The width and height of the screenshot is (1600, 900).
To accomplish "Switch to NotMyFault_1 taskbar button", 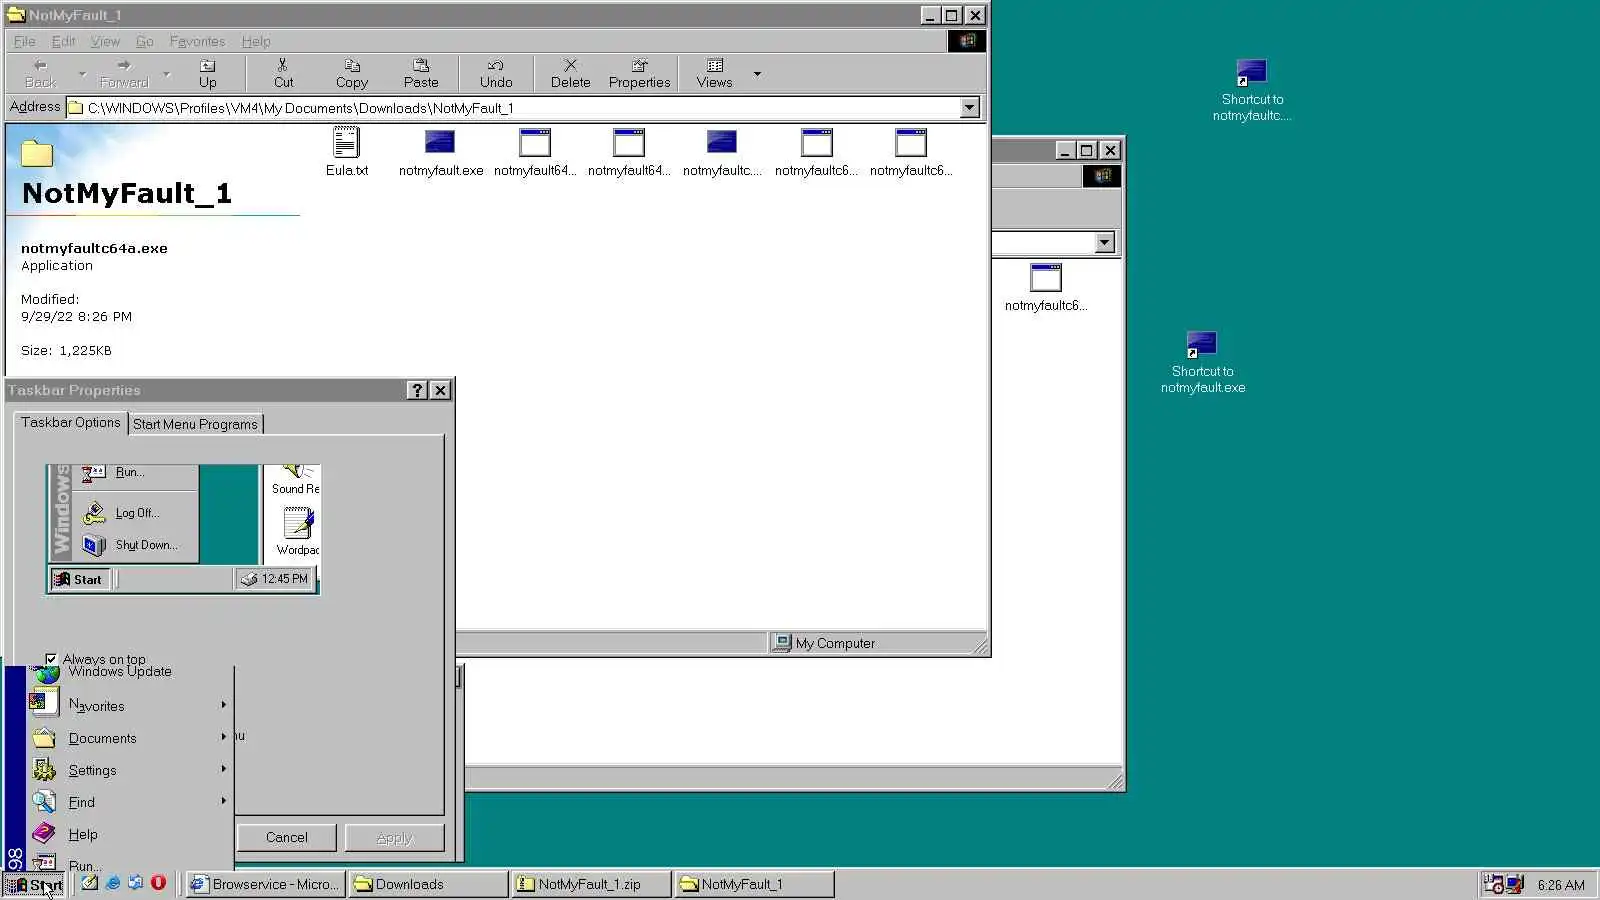I will coord(754,884).
